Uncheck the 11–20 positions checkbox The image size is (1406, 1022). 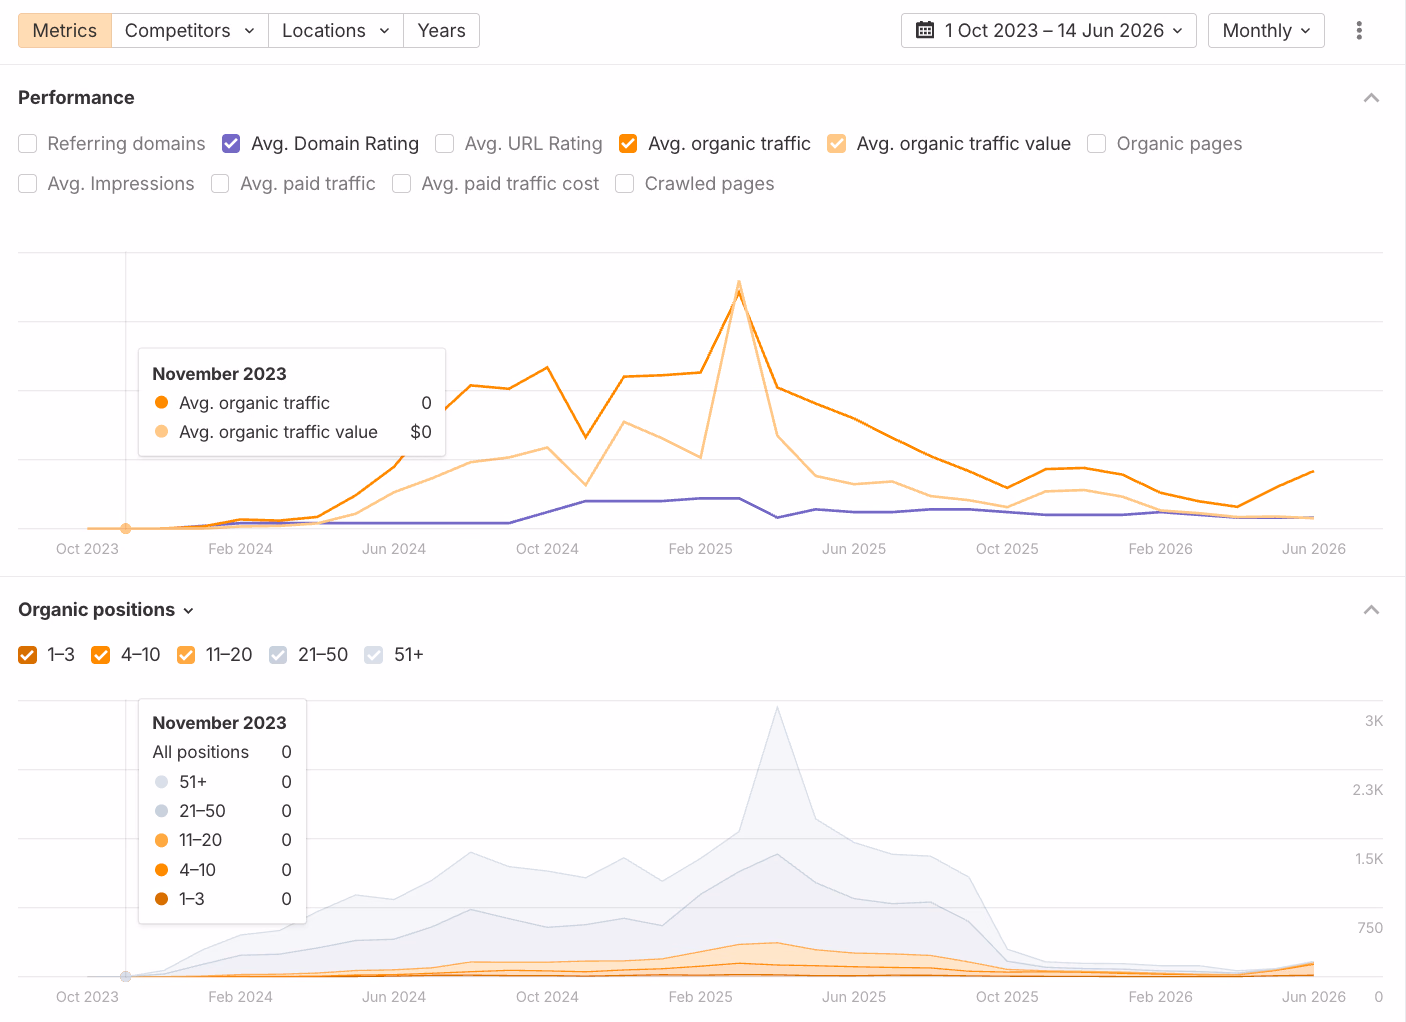[186, 655]
